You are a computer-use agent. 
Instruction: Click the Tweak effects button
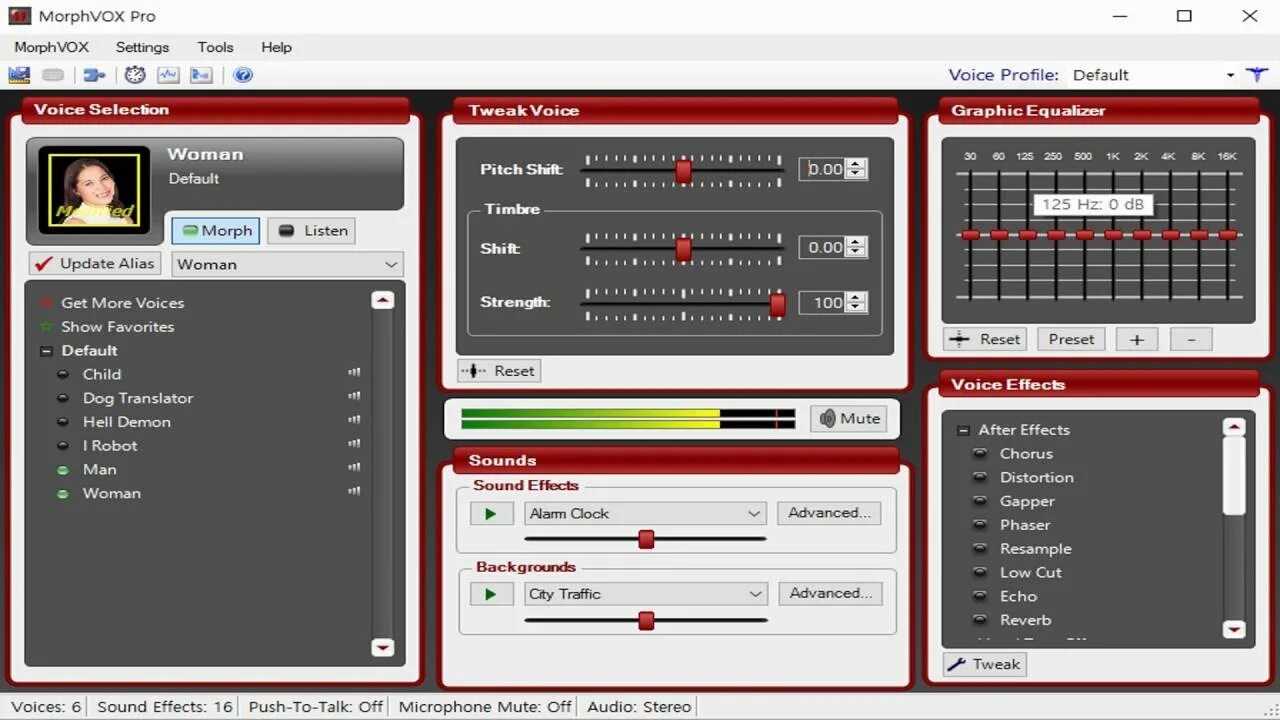pos(985,665)
